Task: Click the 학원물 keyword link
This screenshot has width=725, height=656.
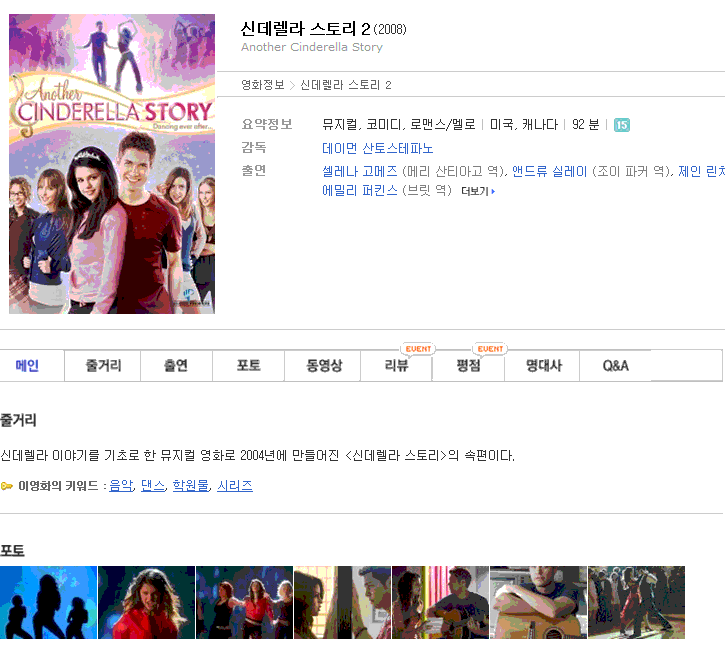Action: pyautogui.click(x=190, y=485)
